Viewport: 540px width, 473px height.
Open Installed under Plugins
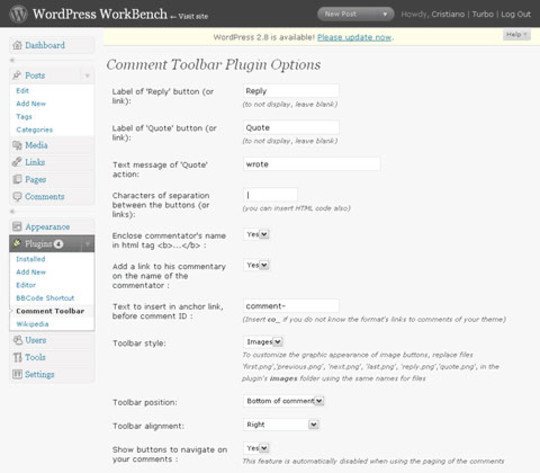(31, 259)
